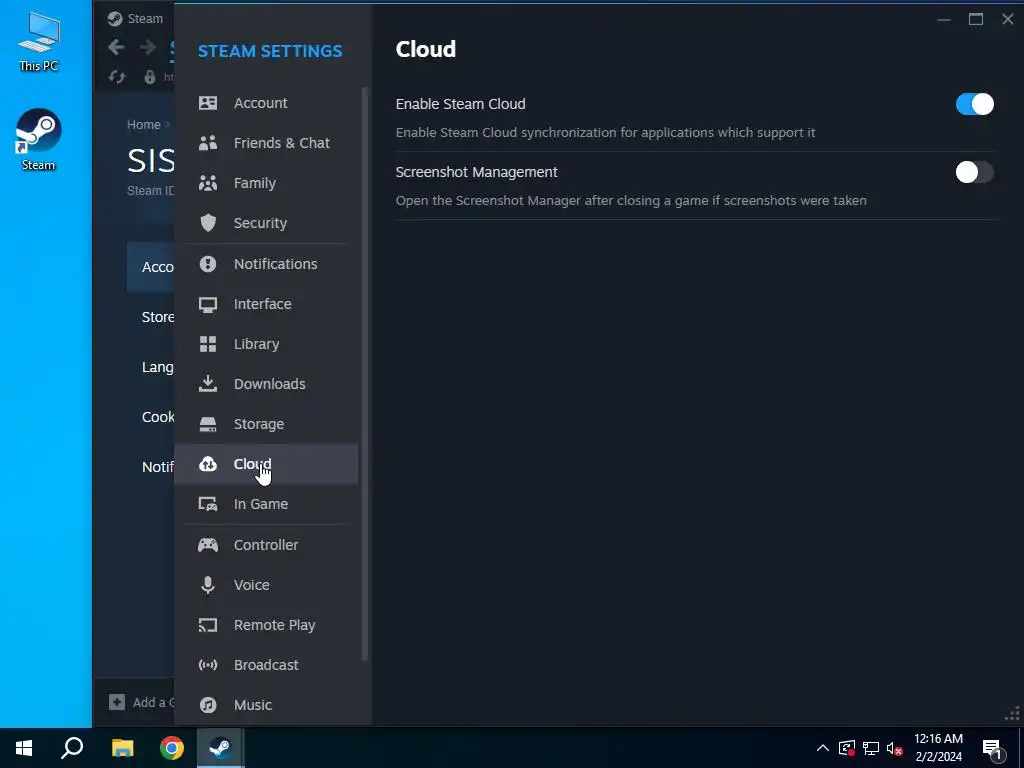Click the muted volume tray icon

point(895,748)
